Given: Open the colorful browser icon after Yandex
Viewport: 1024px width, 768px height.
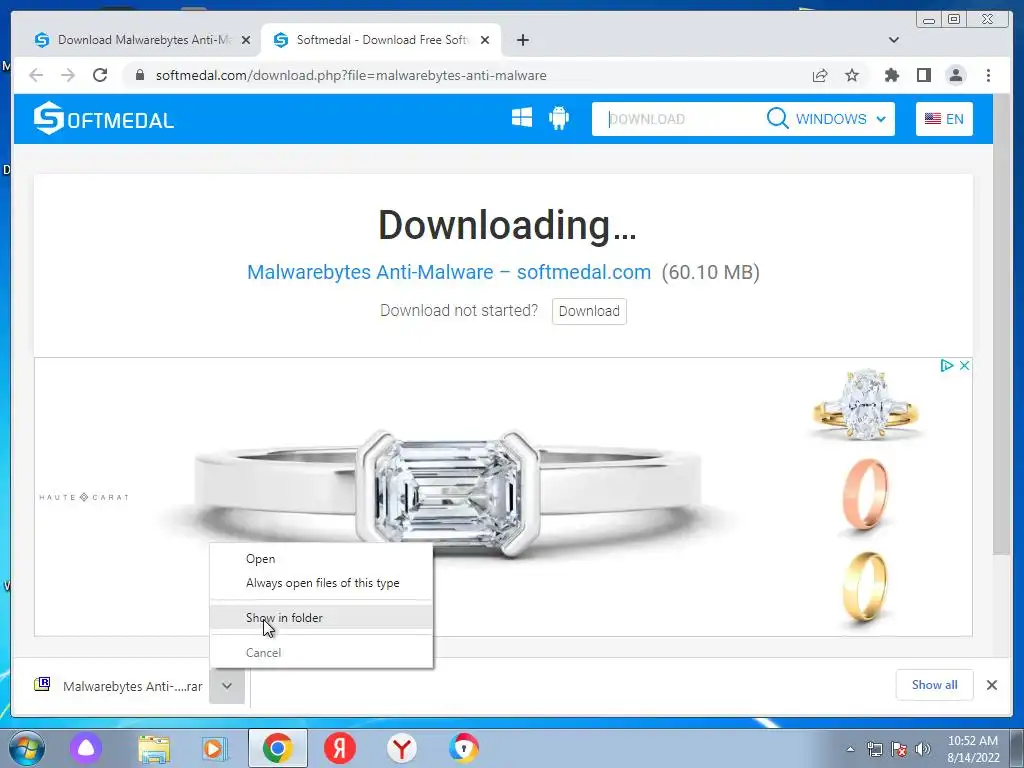Looking at the screenshot, I should click(x=464, y=748).
